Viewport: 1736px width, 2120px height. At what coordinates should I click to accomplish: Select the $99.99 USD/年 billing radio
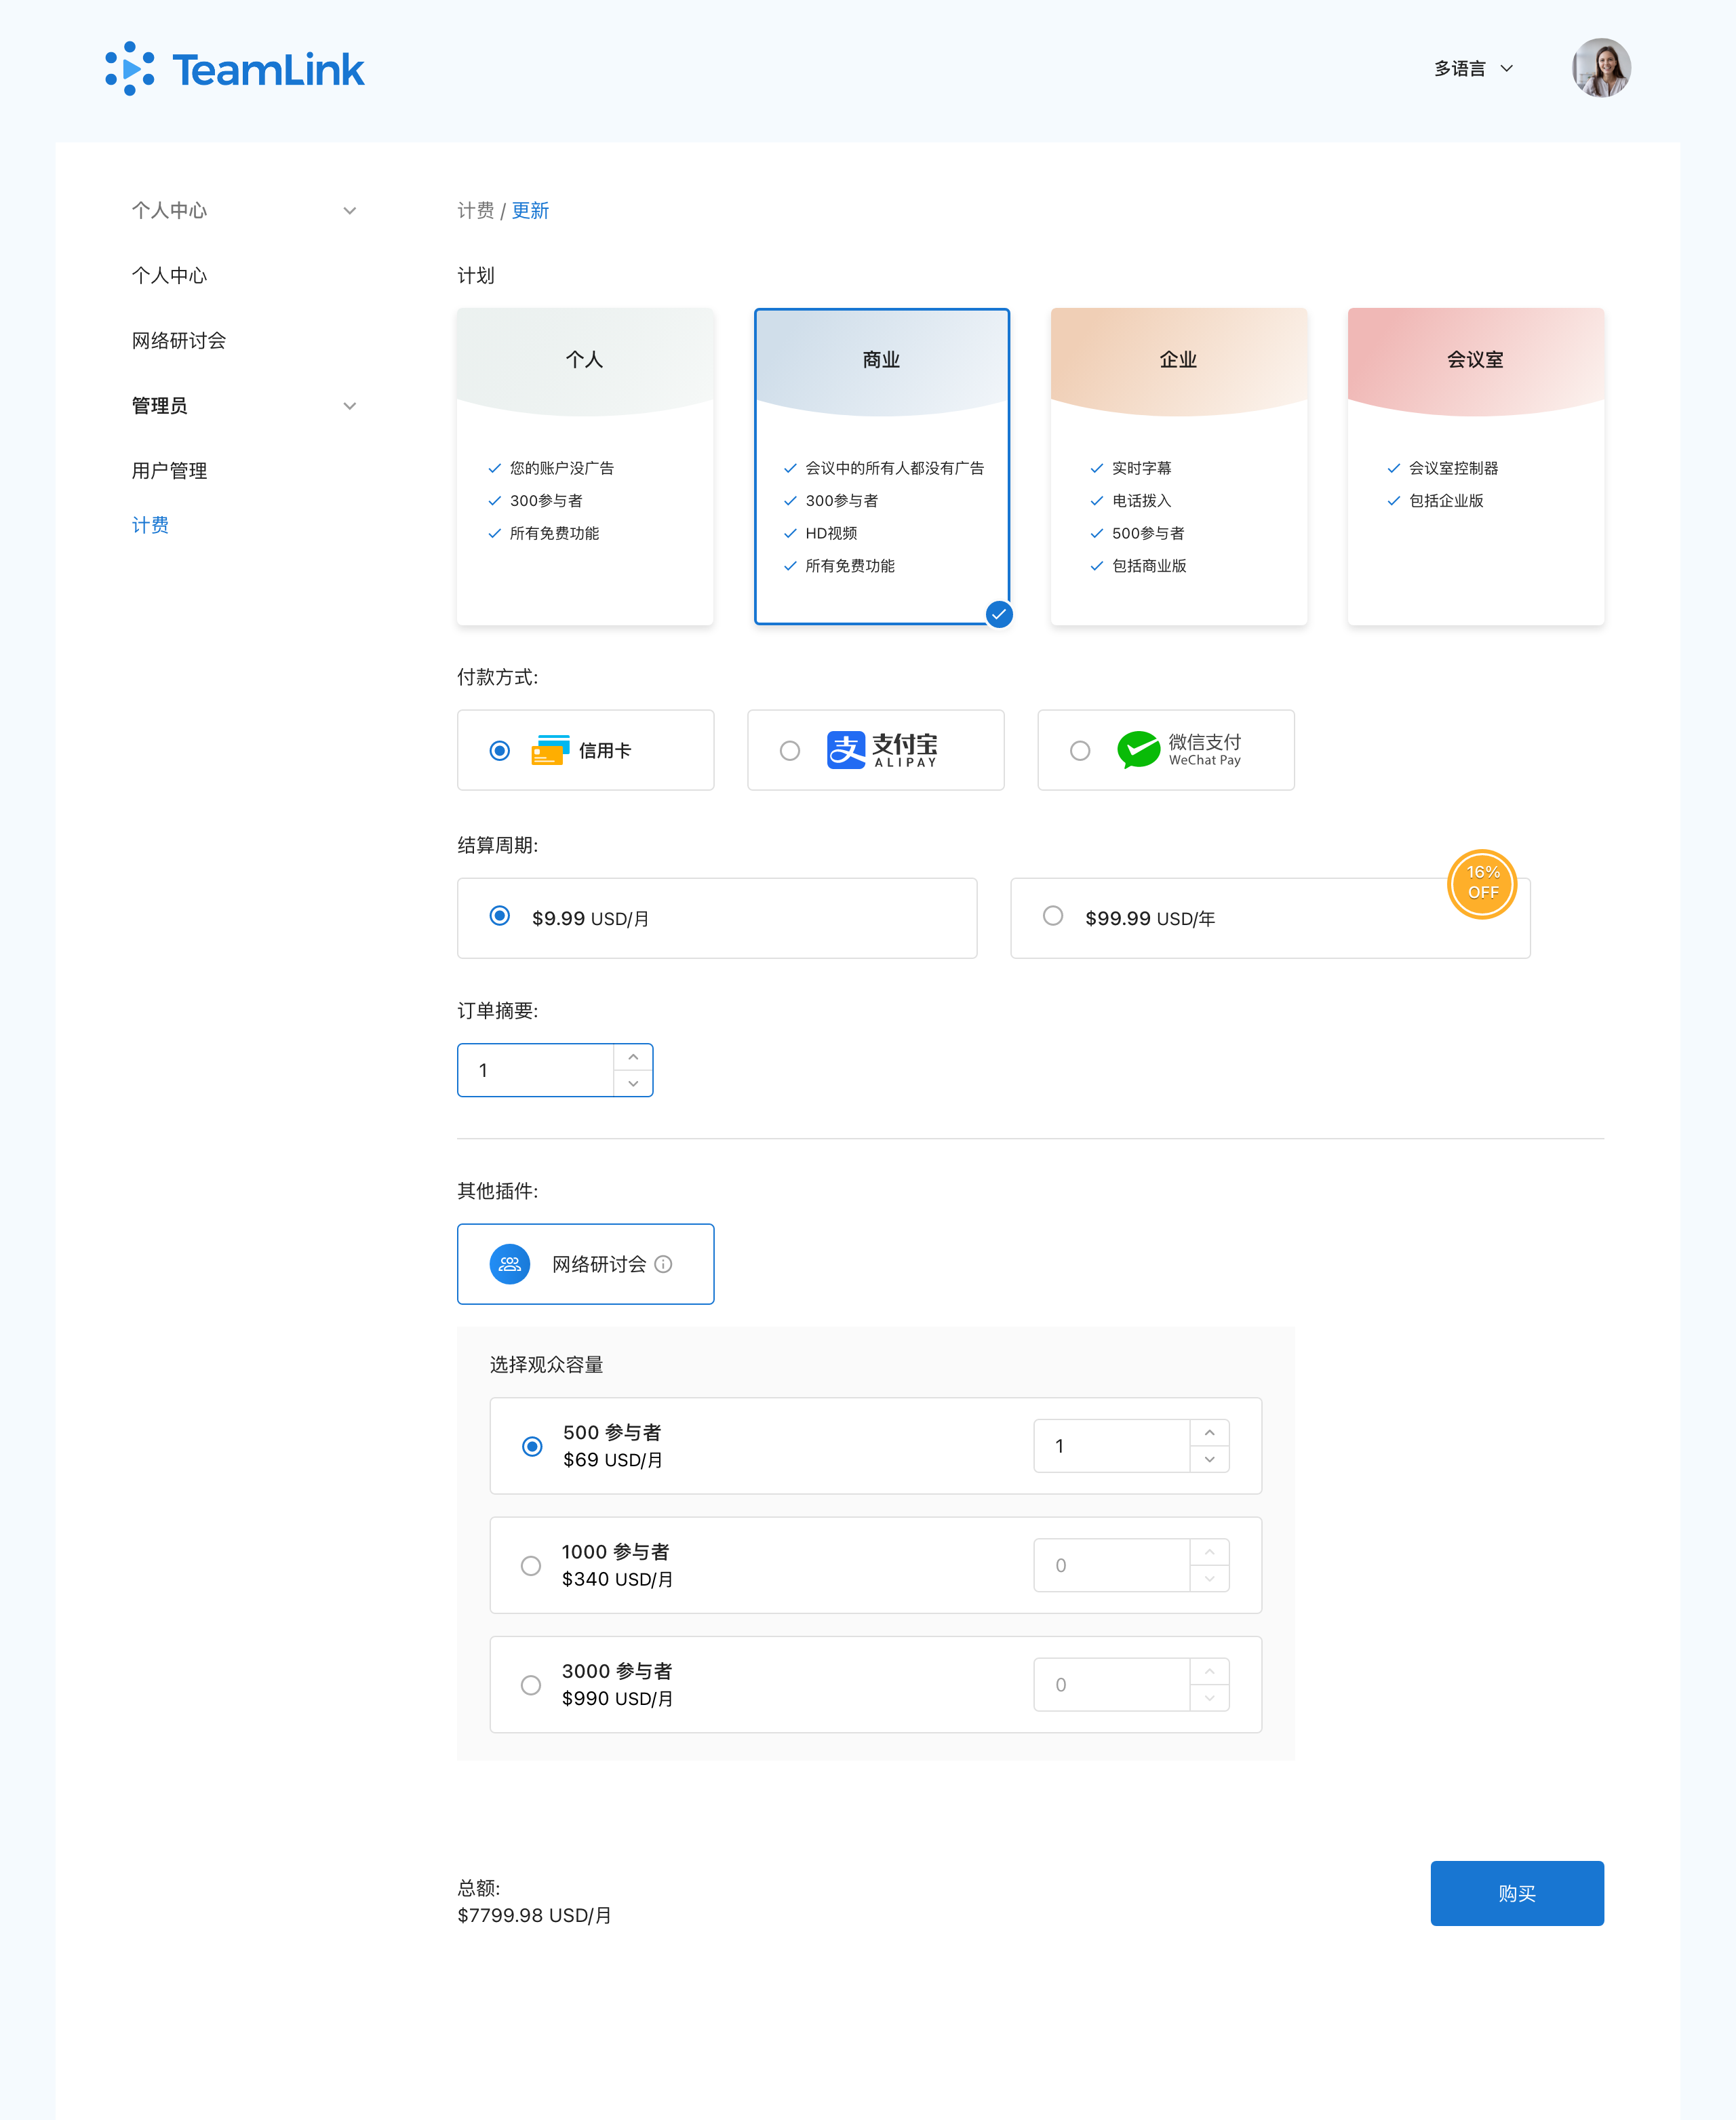[1053, 916]
